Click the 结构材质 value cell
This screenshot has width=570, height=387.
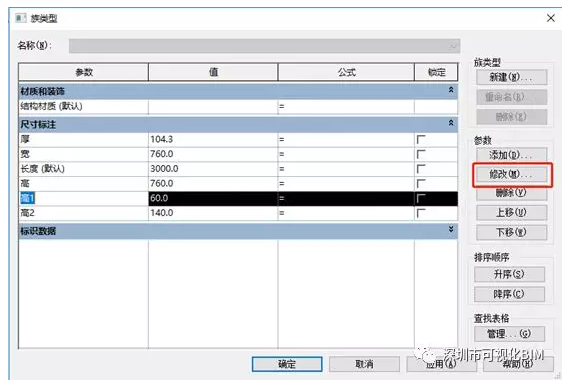213,106
